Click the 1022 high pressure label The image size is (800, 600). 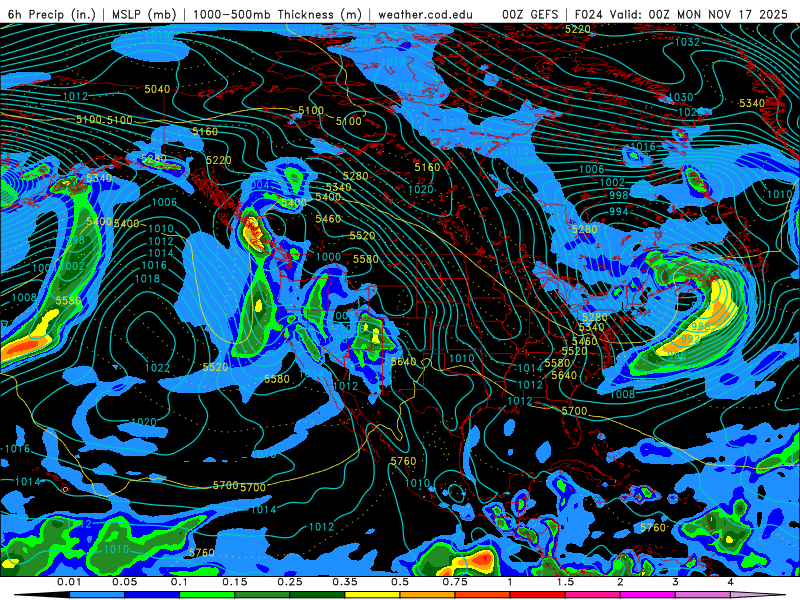[x=158, y=368]
